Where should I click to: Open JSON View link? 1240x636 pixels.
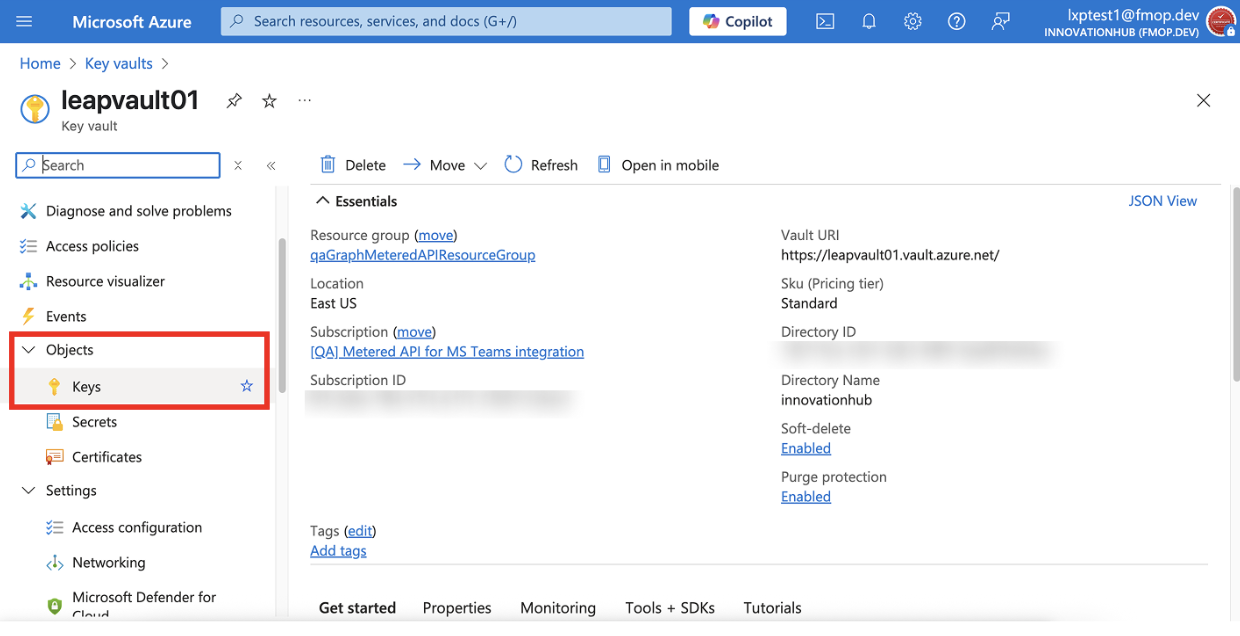1162,201
